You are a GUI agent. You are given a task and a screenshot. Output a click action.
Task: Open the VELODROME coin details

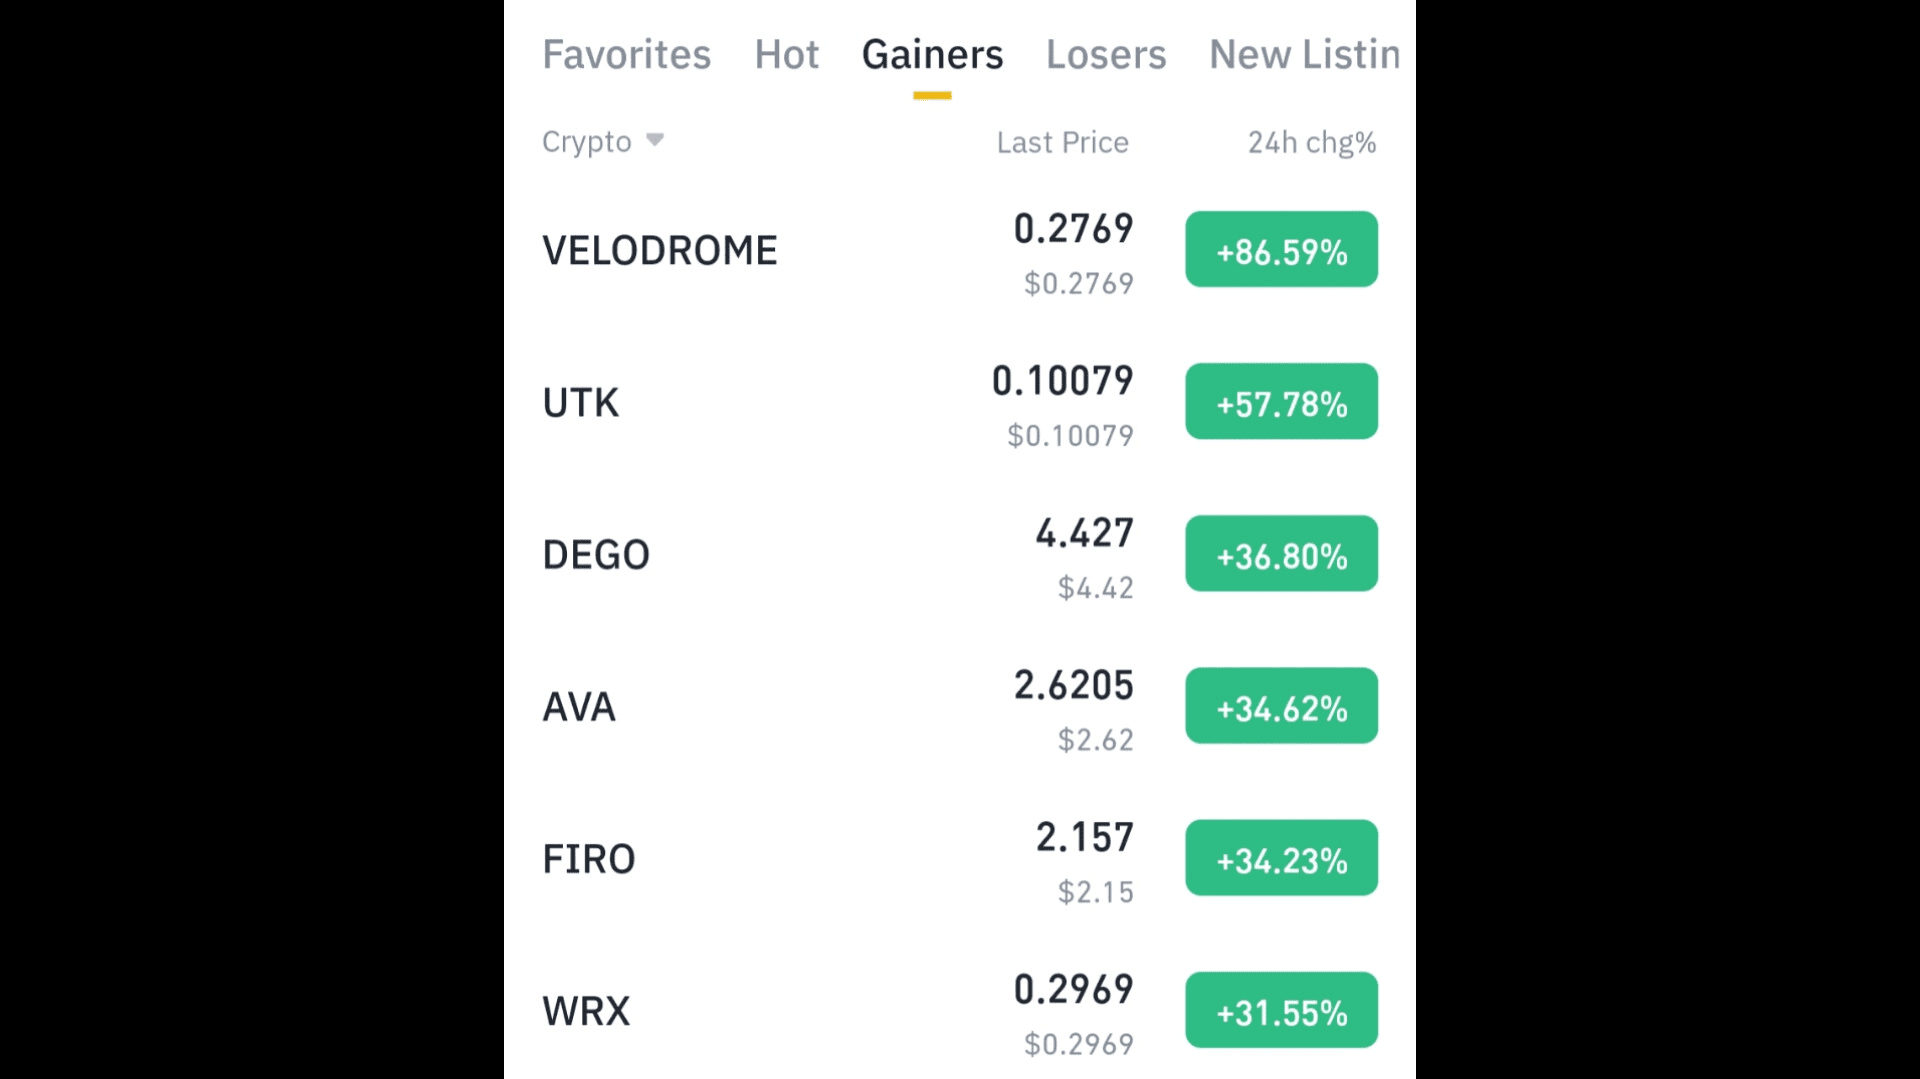[659, 249]
